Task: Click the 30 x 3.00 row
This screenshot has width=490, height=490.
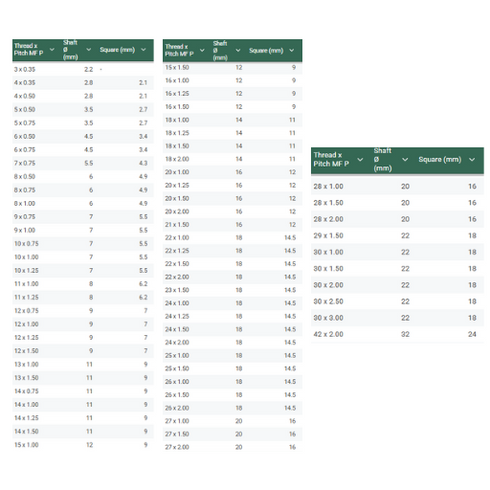Action: [x=397, y=318]
